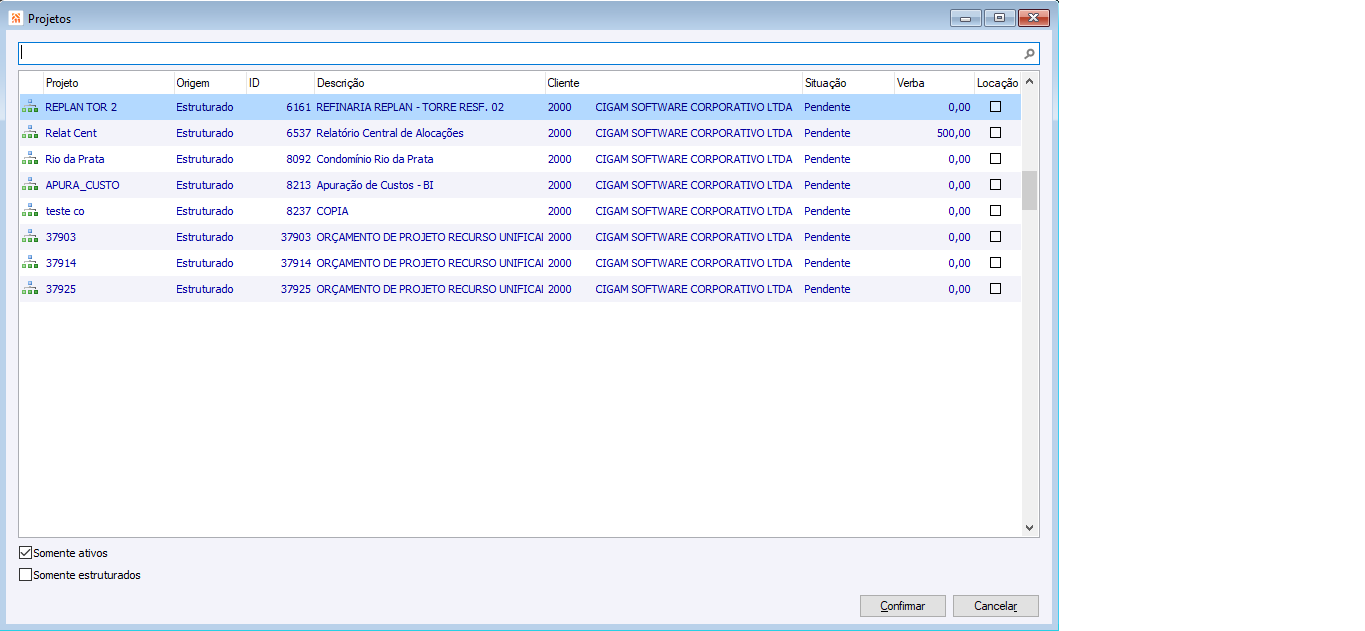Toggle Locação checkbox for Rio da Prata

995,159
